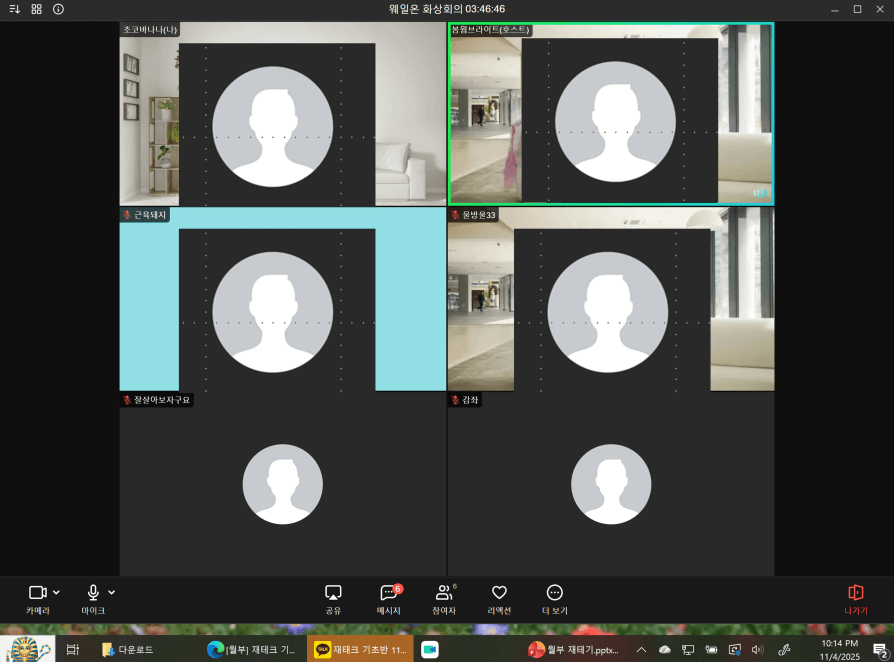Click muted mic icon beside 감자

pos(455,400)
